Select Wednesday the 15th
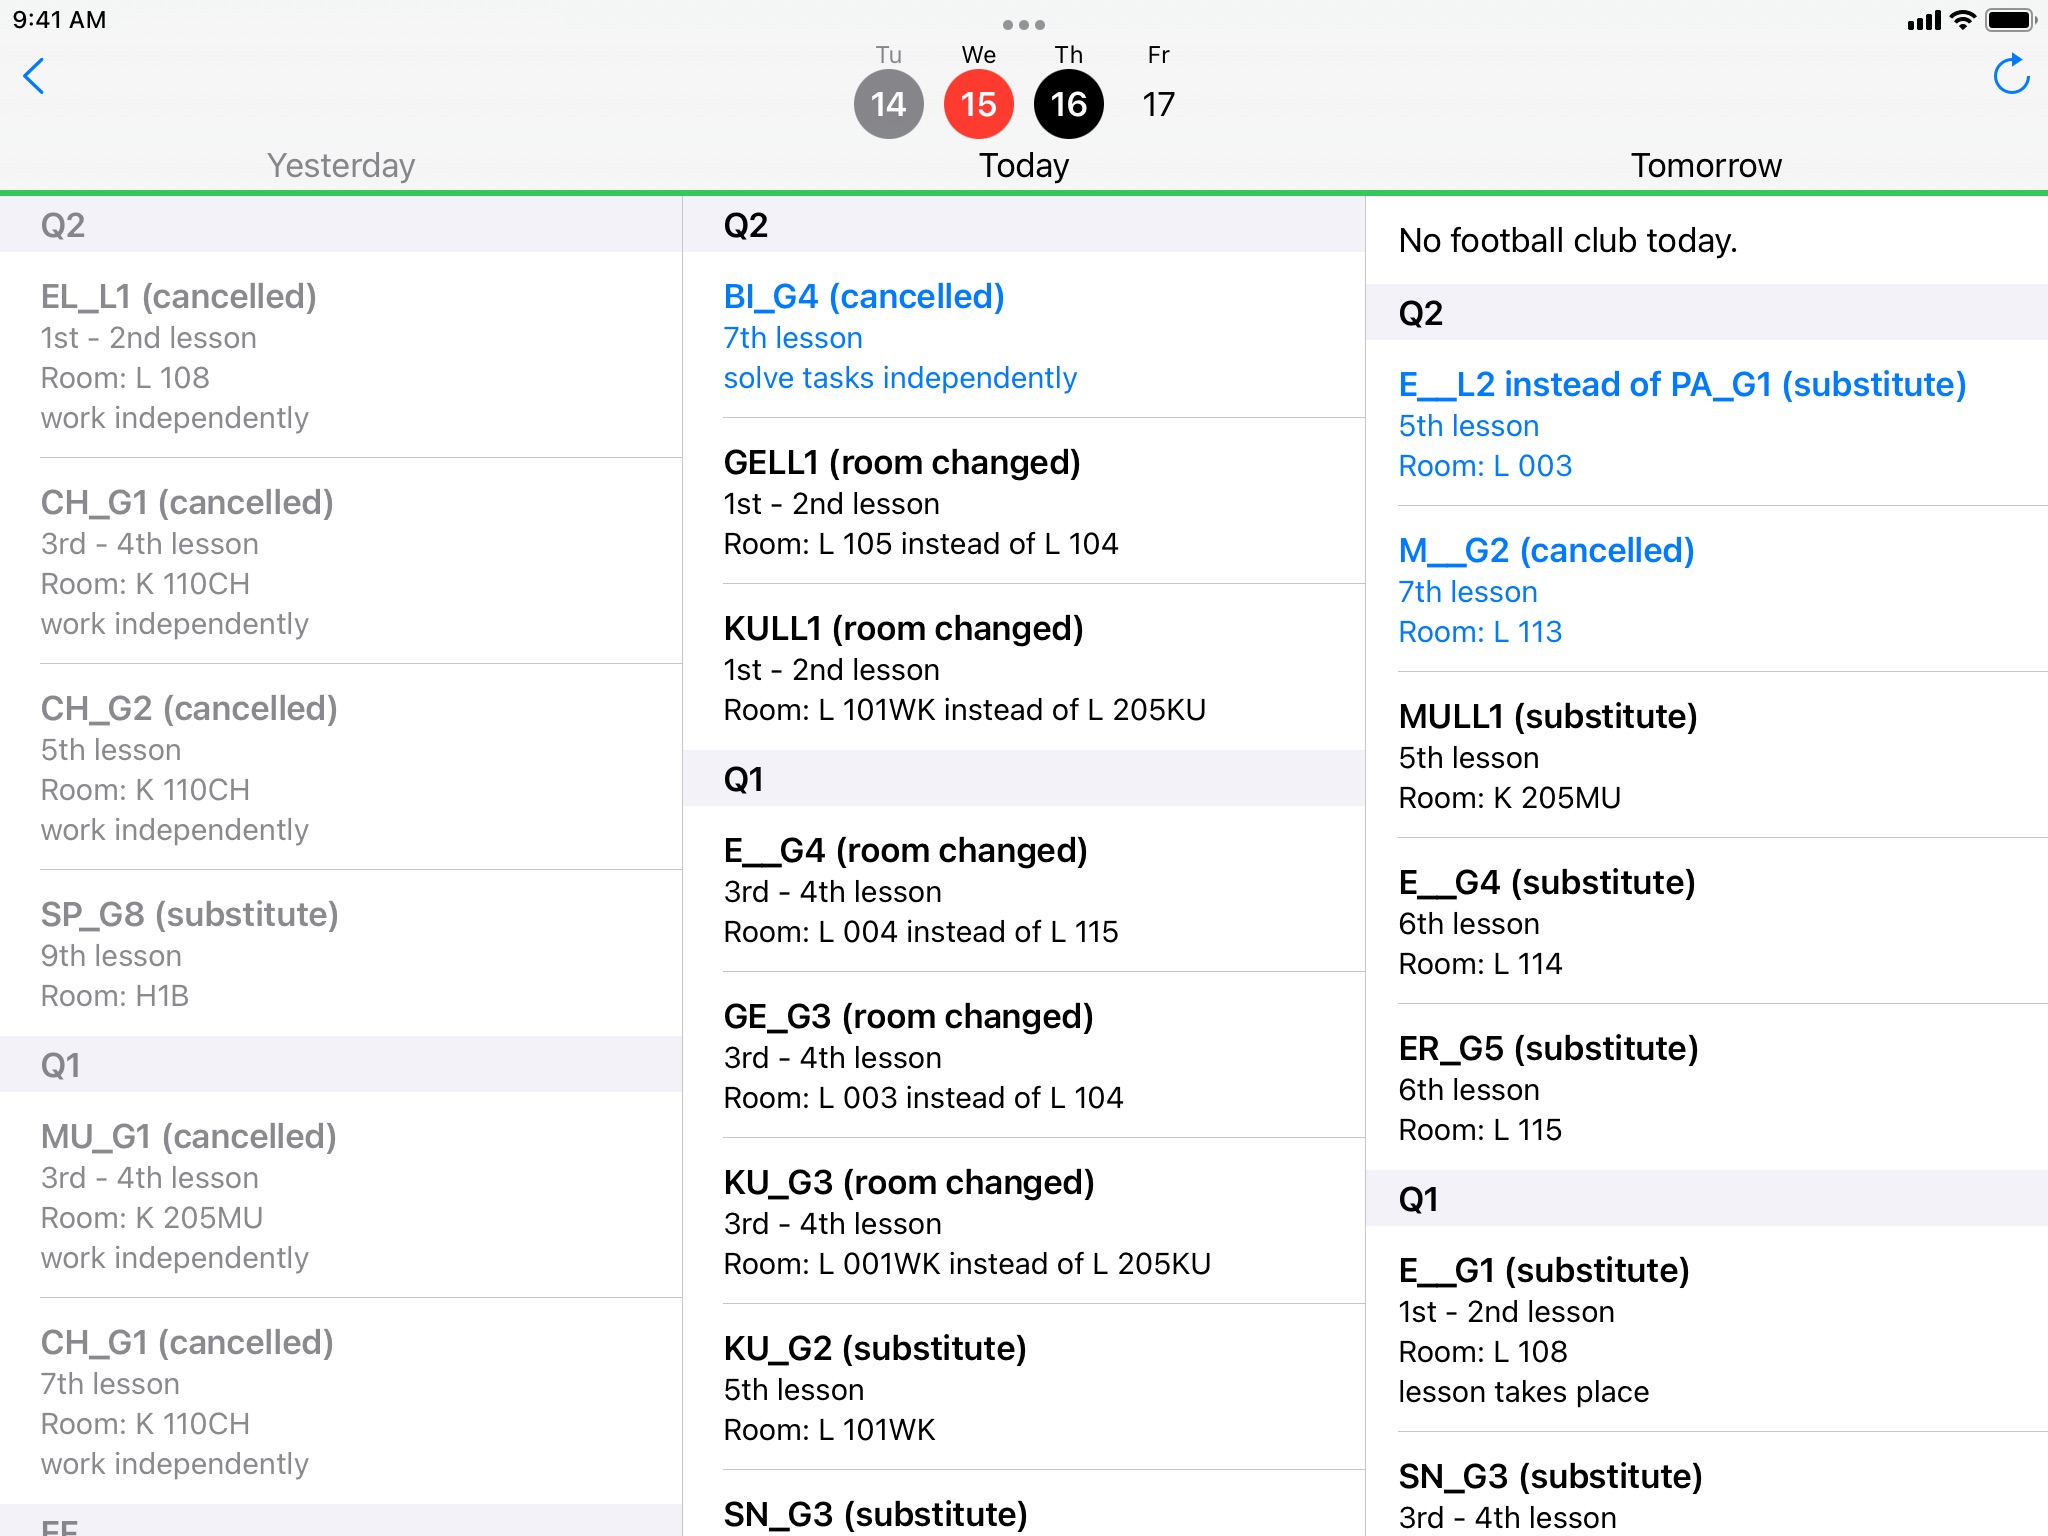Image resolution: width=2048 pixels, height=1536 pixels. click(x=978, y=90)
